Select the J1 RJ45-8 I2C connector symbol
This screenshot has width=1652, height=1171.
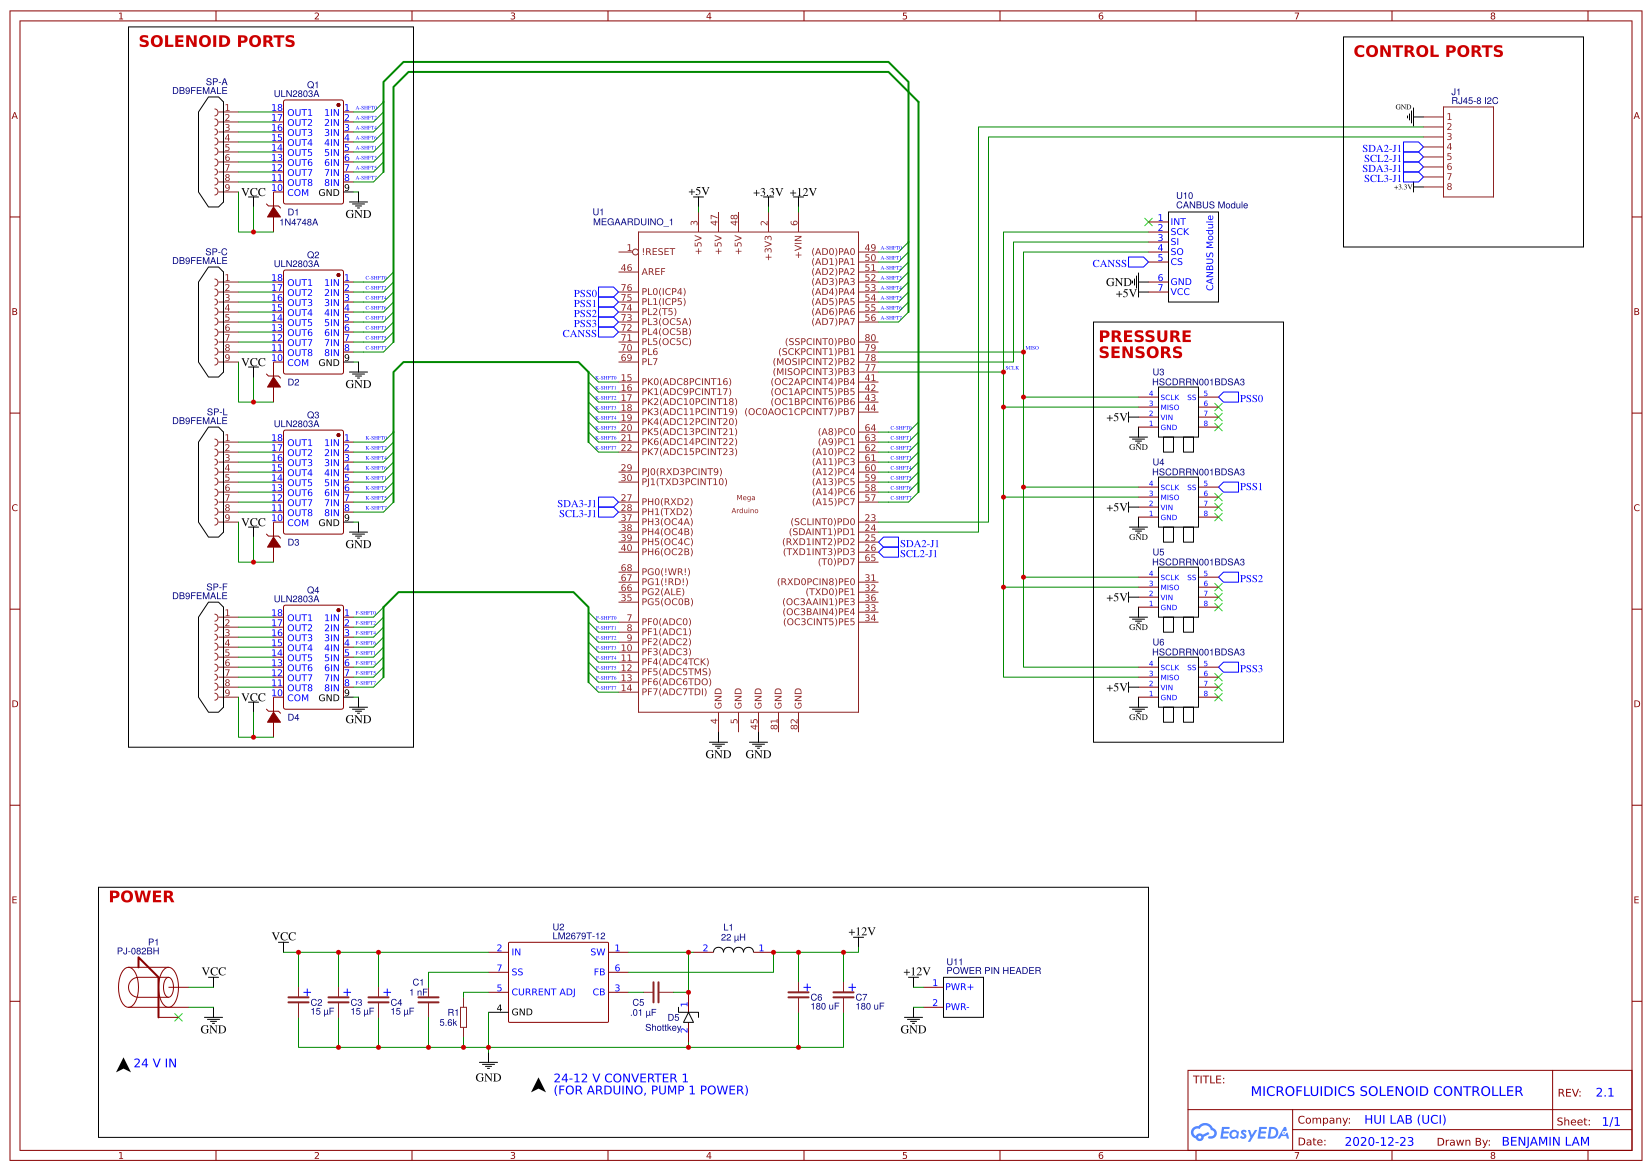click(x=1470, y=150)
